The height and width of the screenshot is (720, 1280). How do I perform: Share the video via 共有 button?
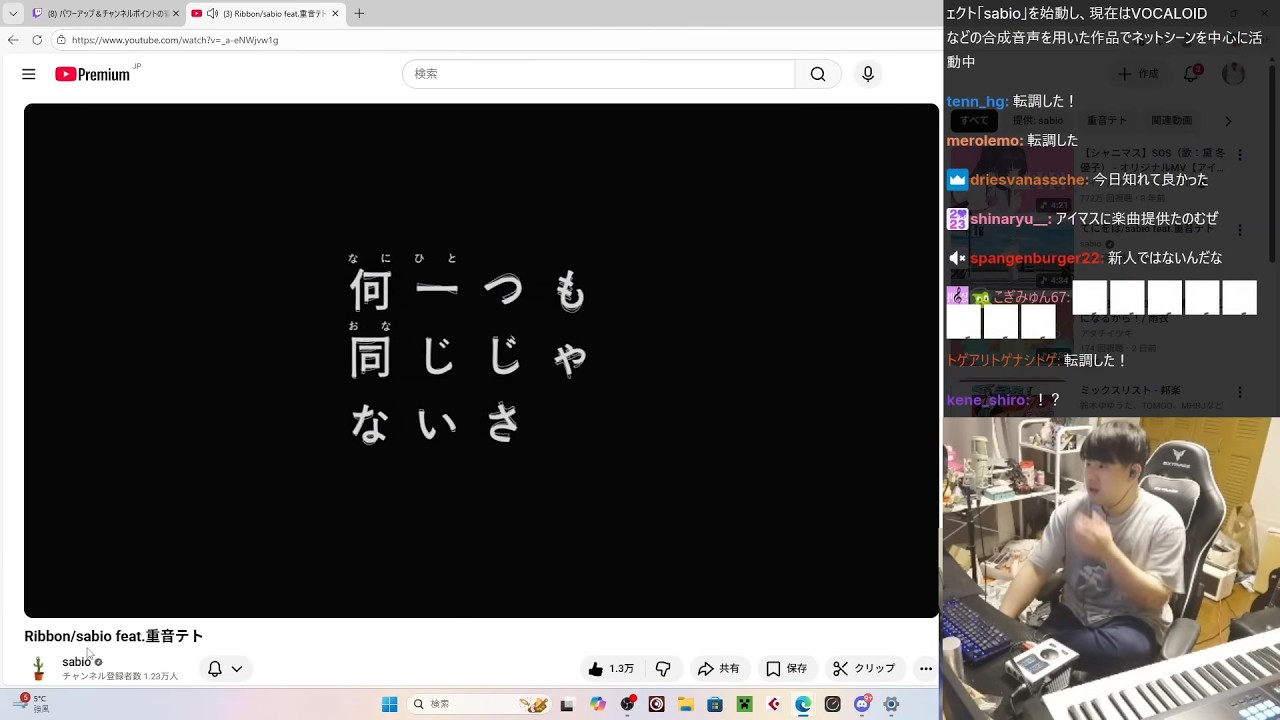[x=719, y=669]
